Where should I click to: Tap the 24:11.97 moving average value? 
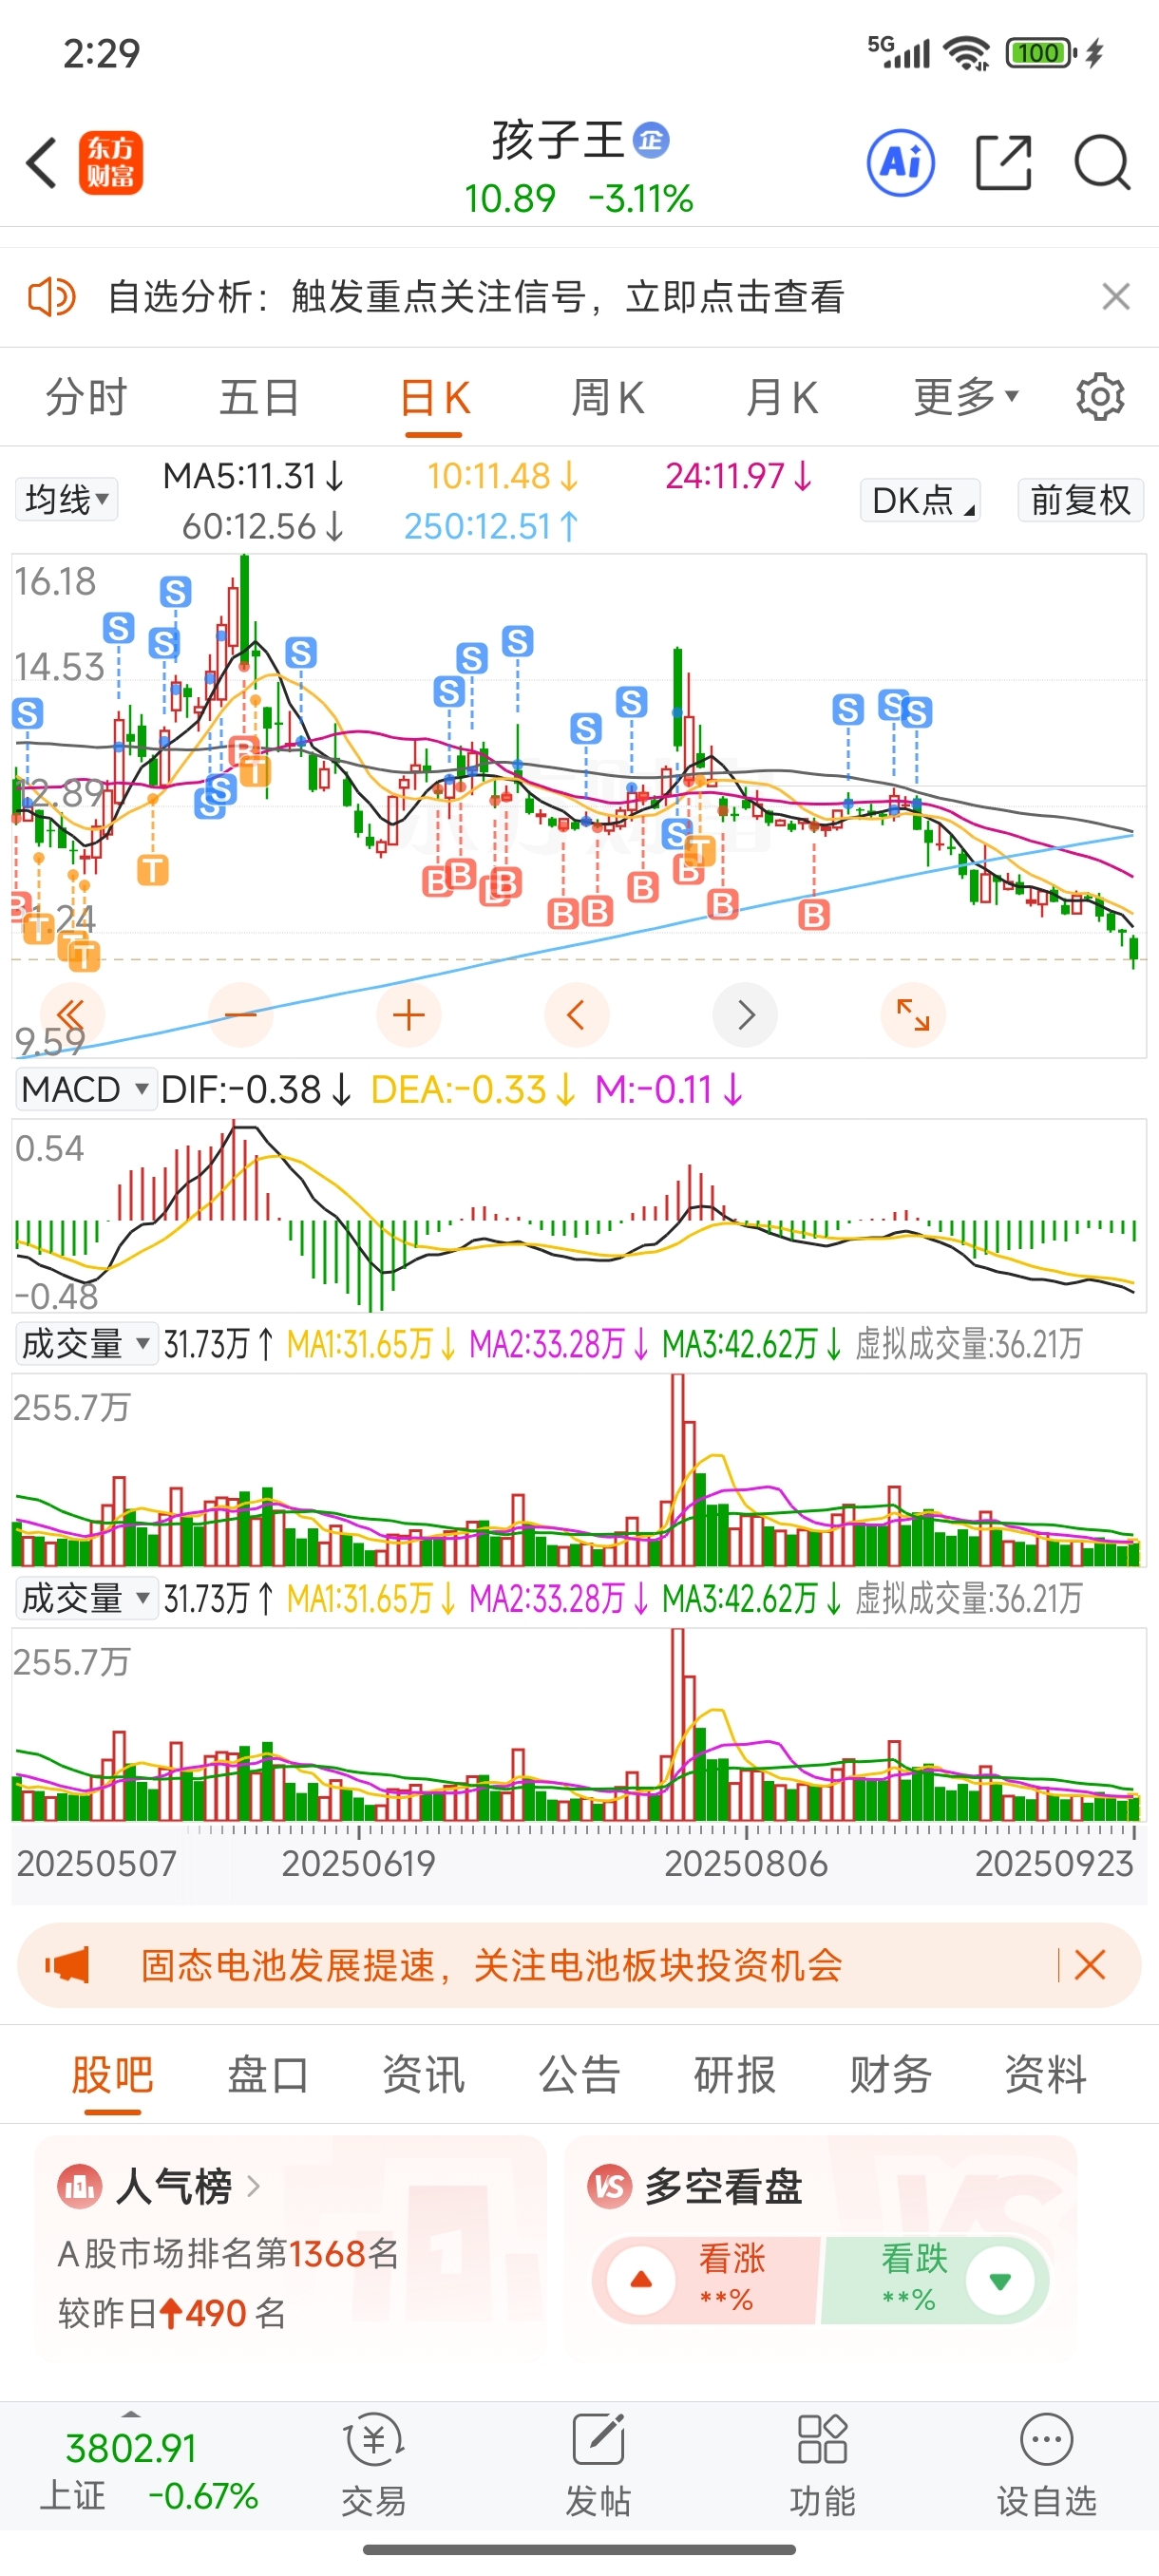coord(739,476)
